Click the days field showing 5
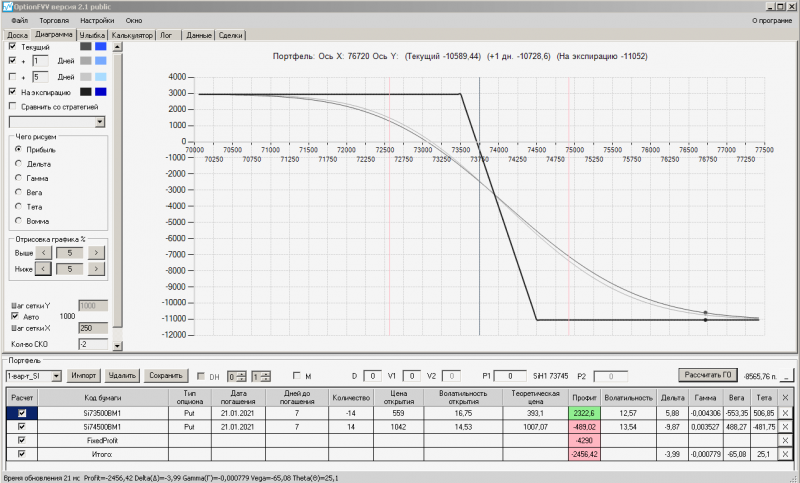This screenshot has height=483, width=800. pyautogui.click(x=40, y=77)
